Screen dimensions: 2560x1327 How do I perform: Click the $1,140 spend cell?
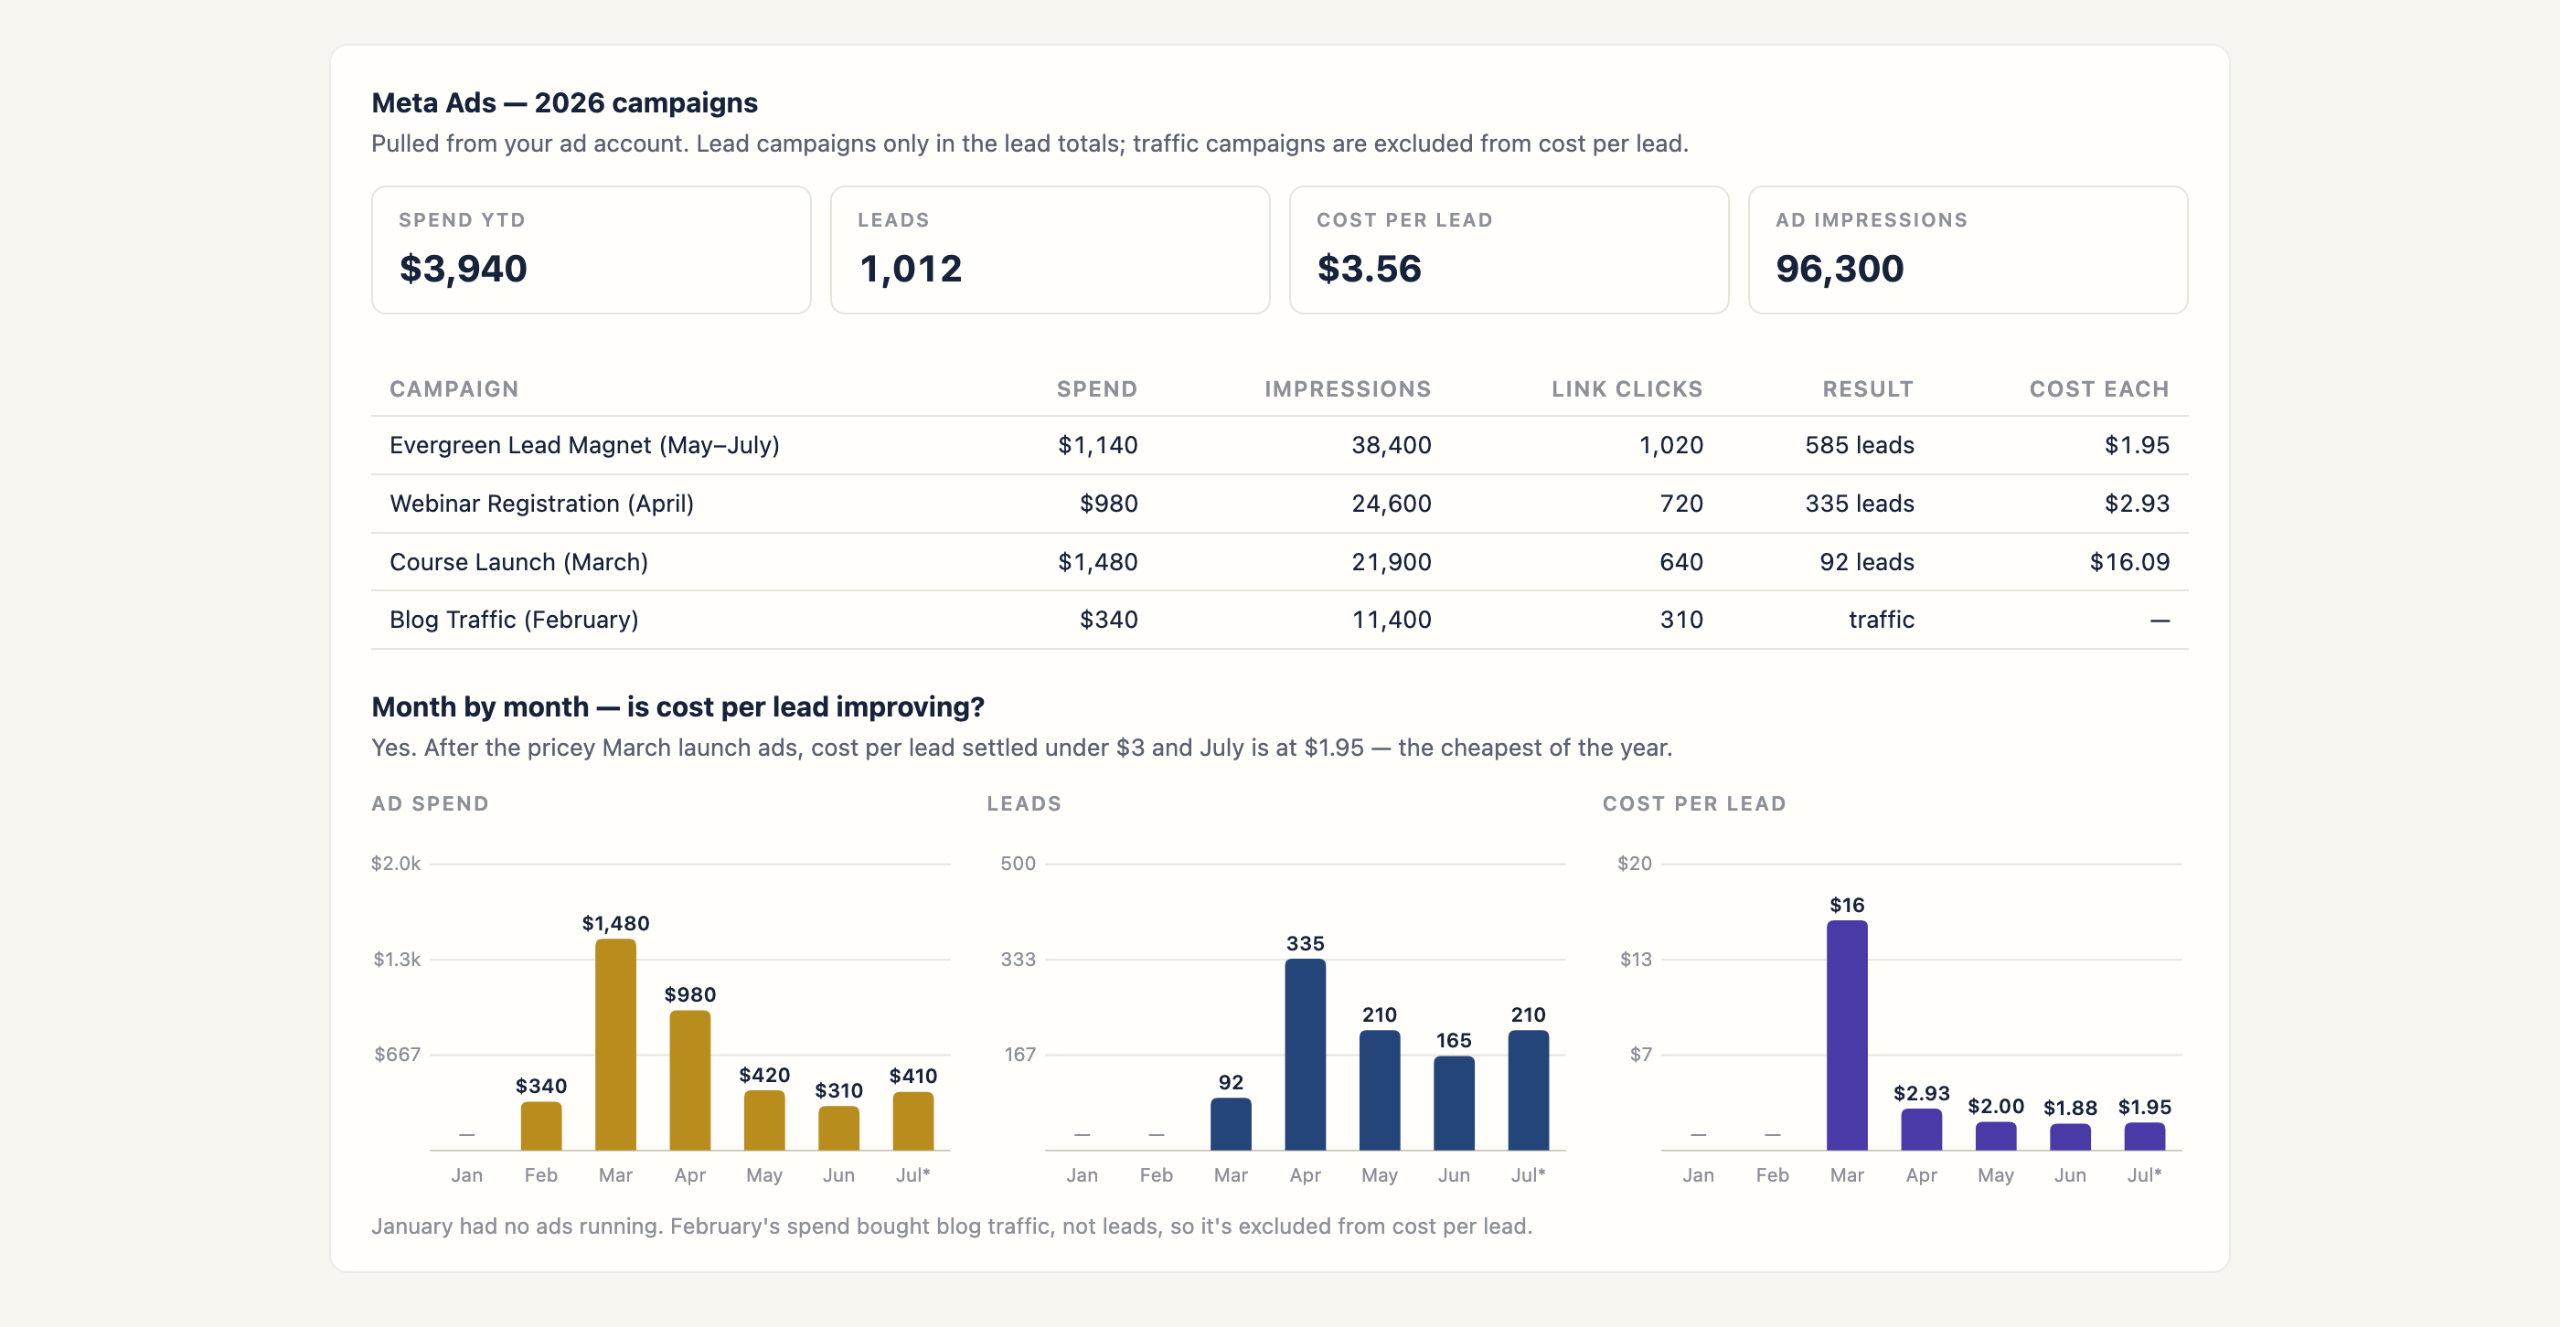coord(1098,445)
